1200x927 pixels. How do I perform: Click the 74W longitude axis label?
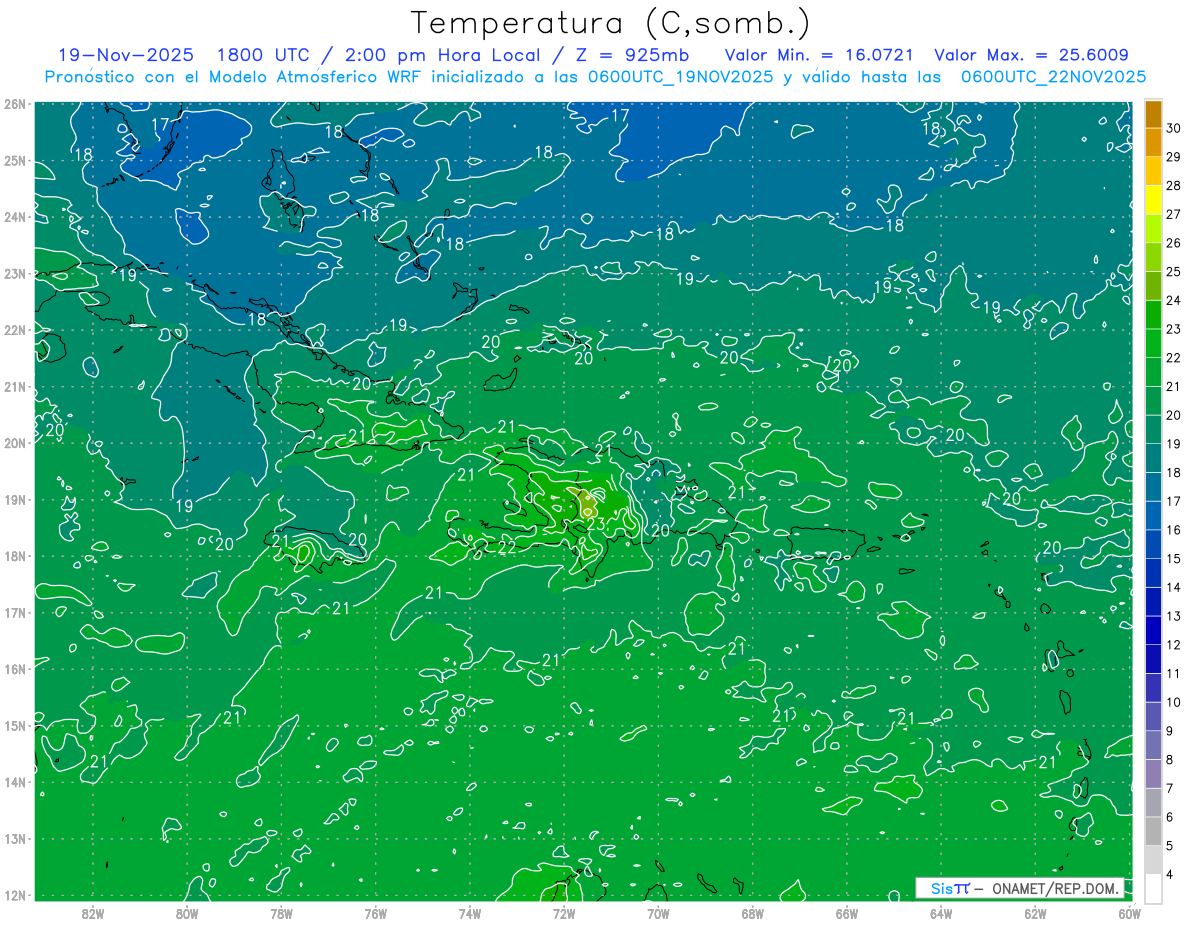(x=469, y=912)
